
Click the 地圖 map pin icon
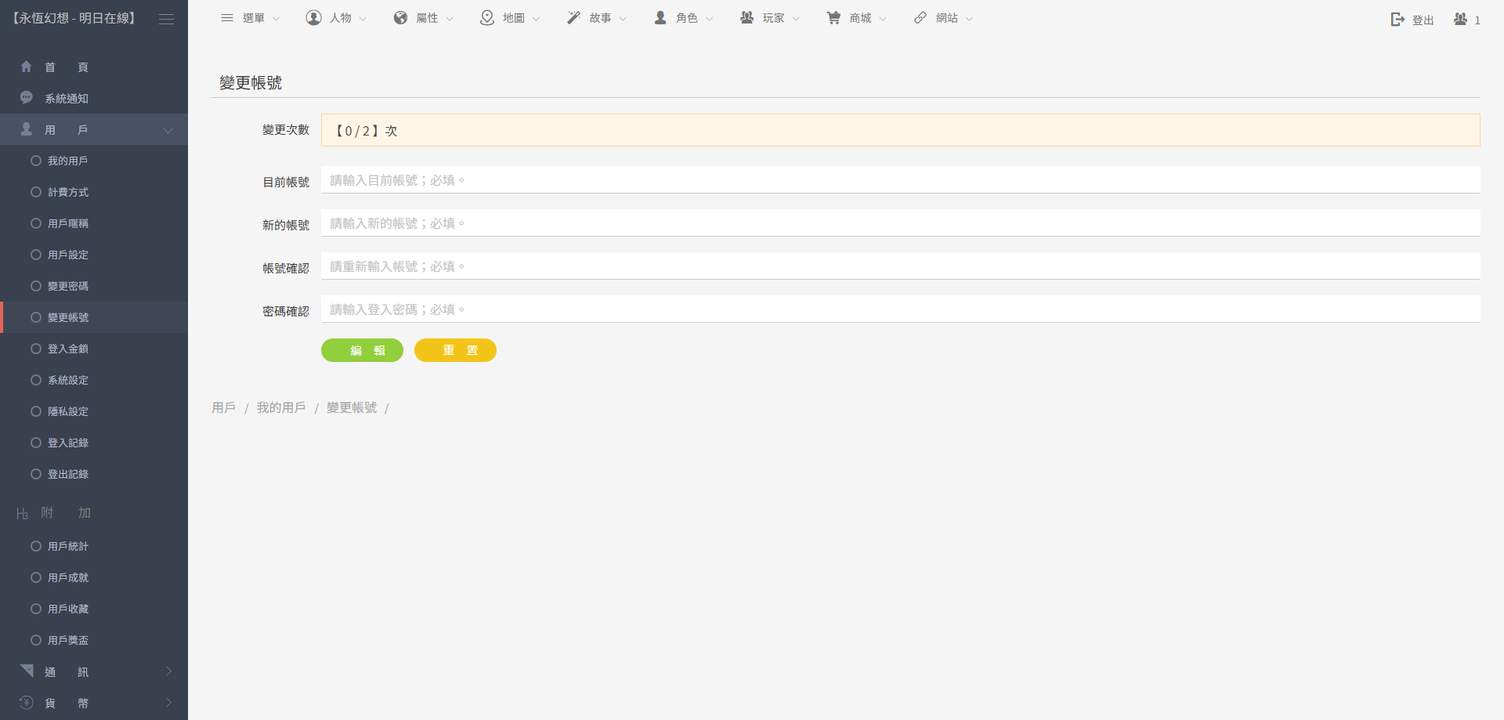pos(487,18)
